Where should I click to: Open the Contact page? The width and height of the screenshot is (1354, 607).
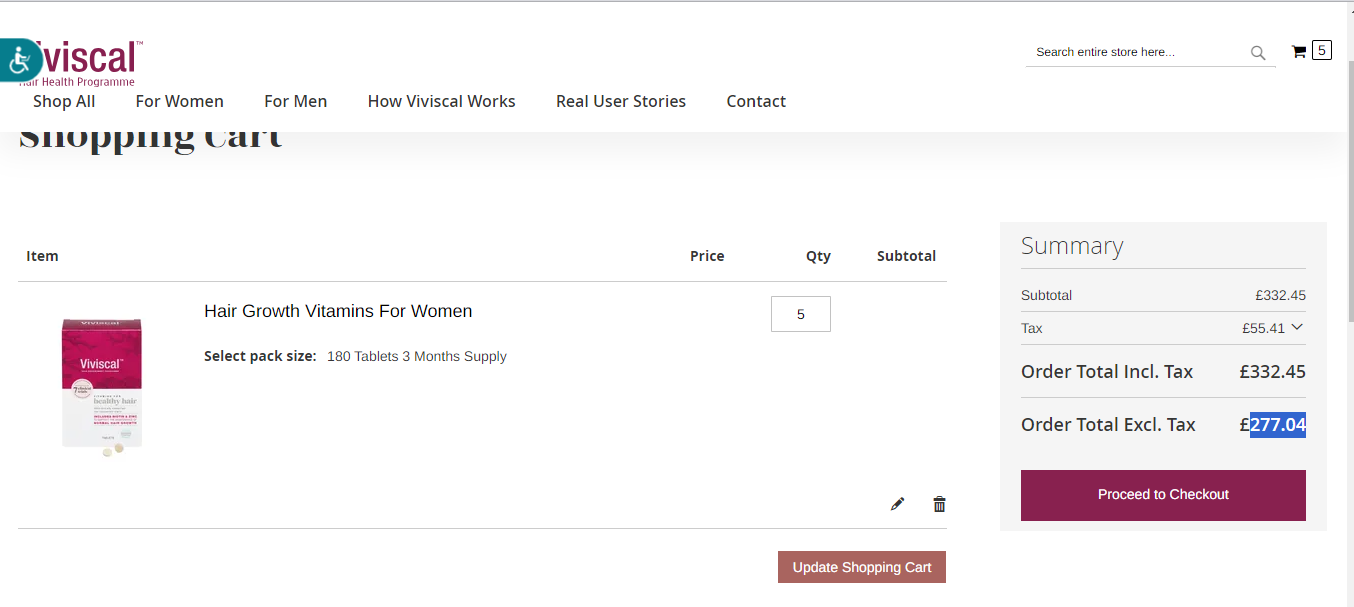(756, 101)
